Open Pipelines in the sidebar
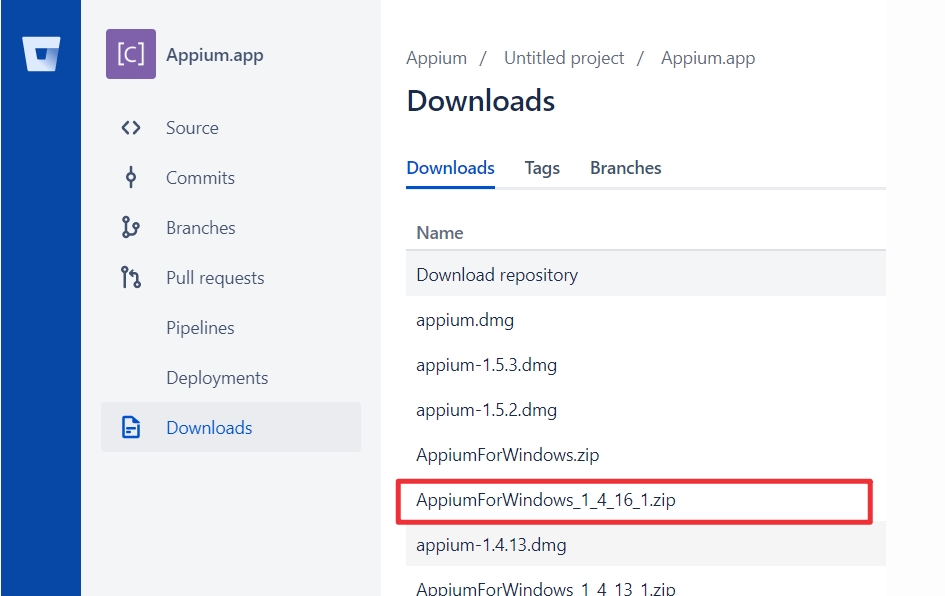This screenshot has height=596, width=945. (200, 328)
